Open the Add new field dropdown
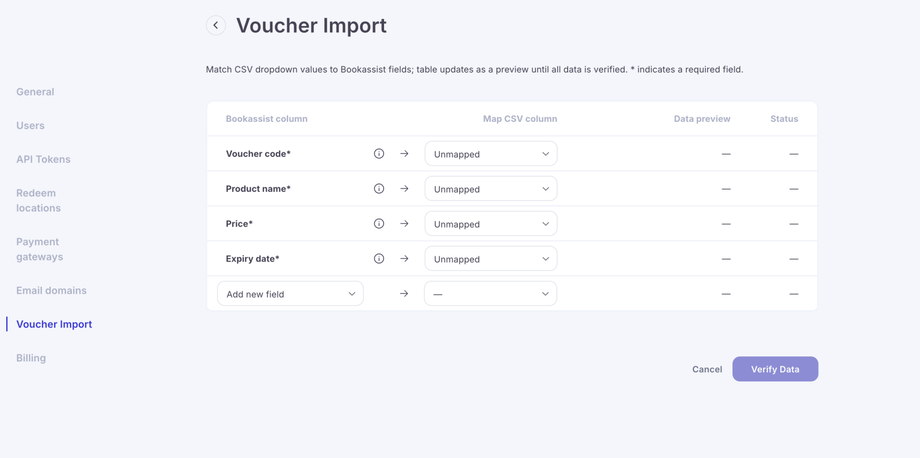 point(290,294)
